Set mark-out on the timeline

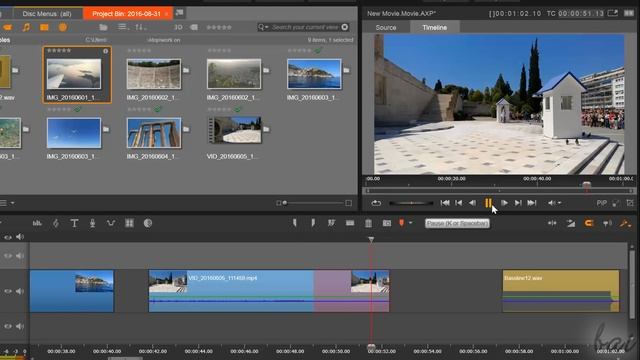(x=313, y=223)
